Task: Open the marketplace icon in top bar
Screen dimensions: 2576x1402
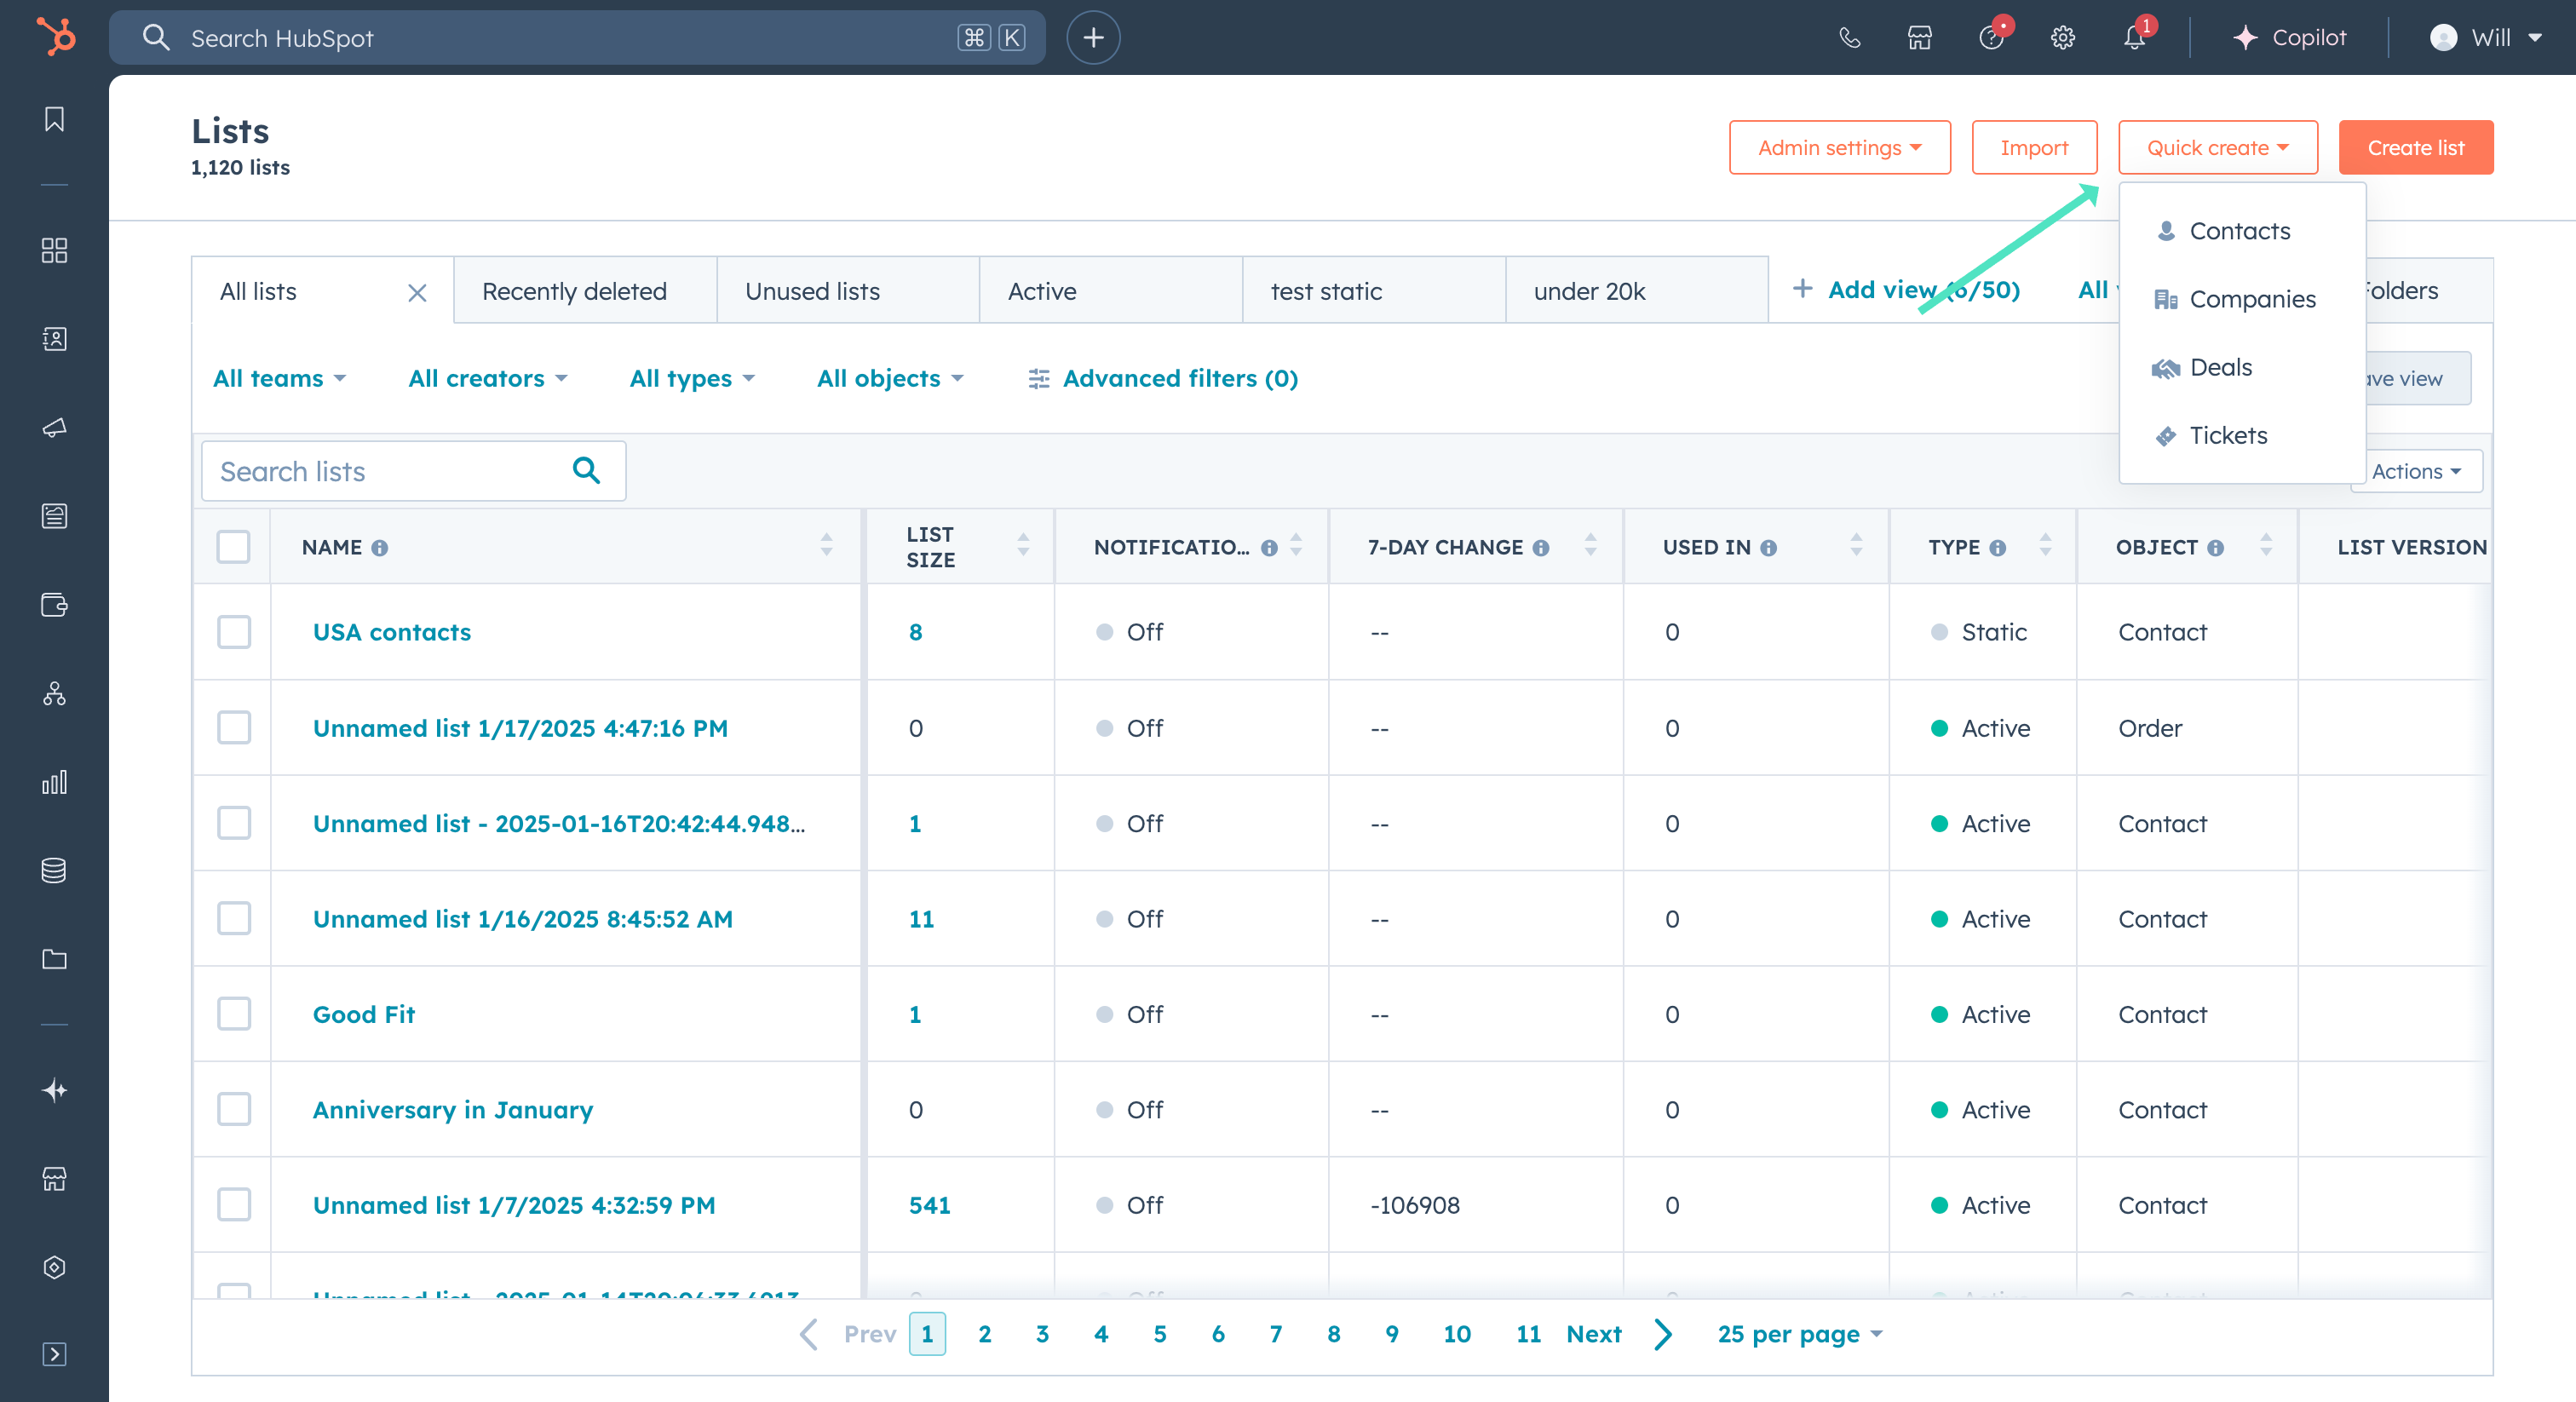Action: (1919, 38)
